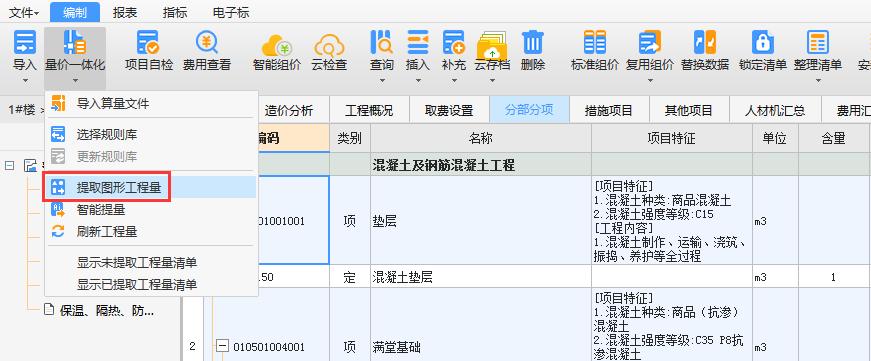Choose 显示未提取工程量清单
The width and height of the screenshot is (871, 361).
[151, 263]
